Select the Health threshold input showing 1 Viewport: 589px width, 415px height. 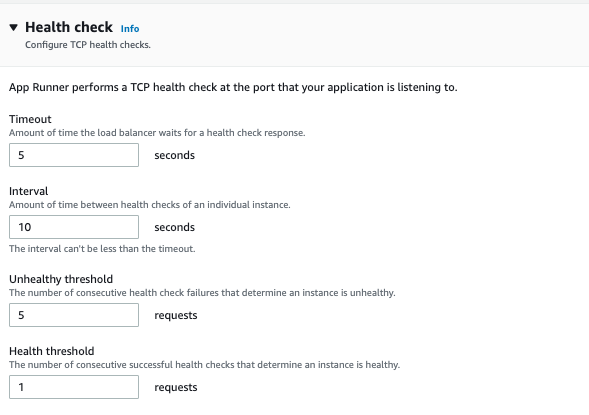tap(74, 387)
